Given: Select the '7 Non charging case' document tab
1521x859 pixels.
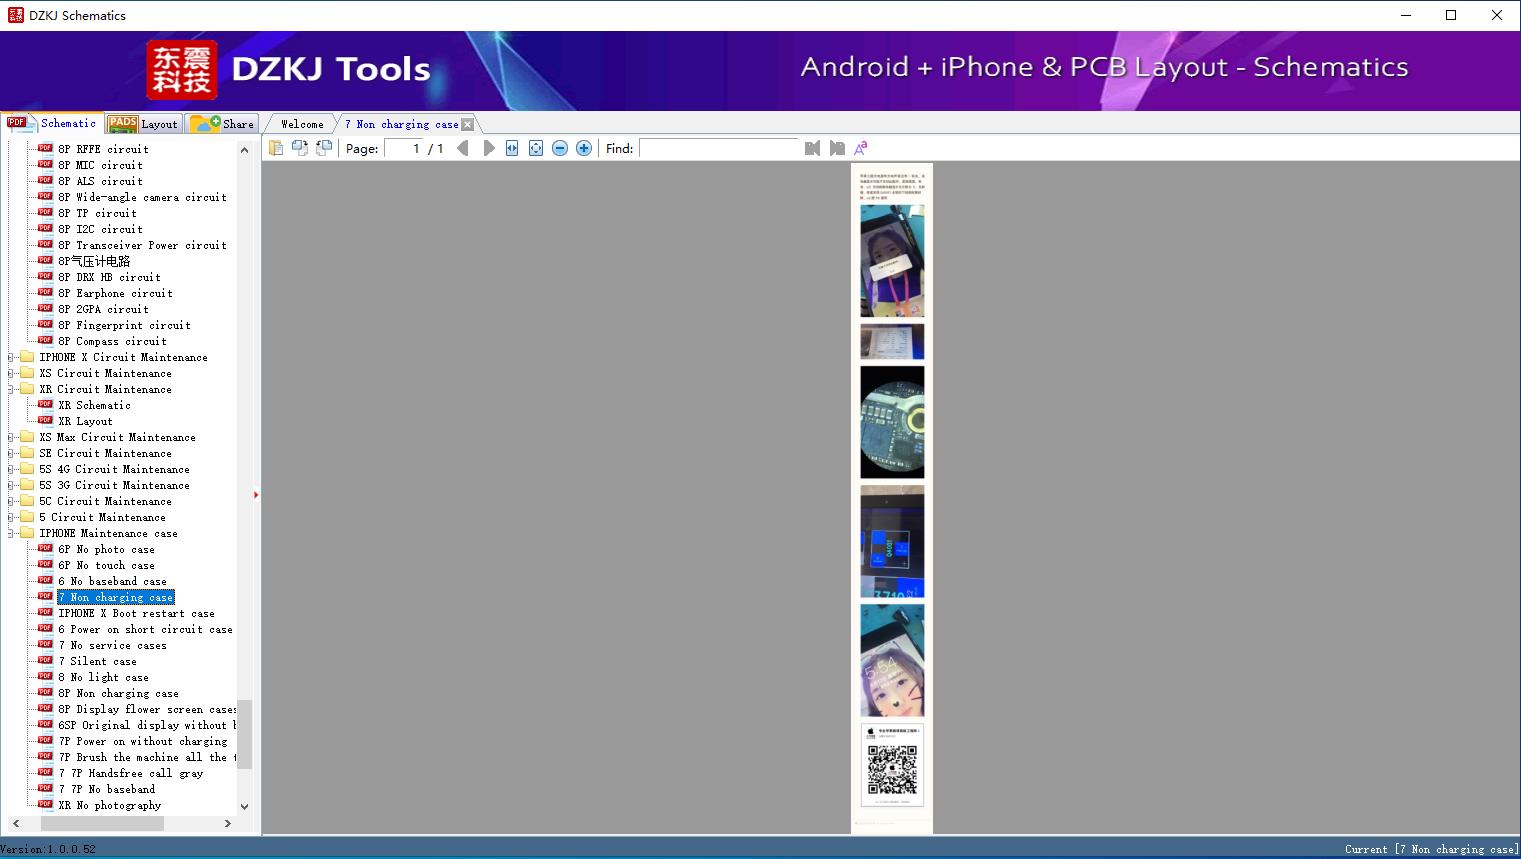Looking at the screenshot, I should point(401,124).
